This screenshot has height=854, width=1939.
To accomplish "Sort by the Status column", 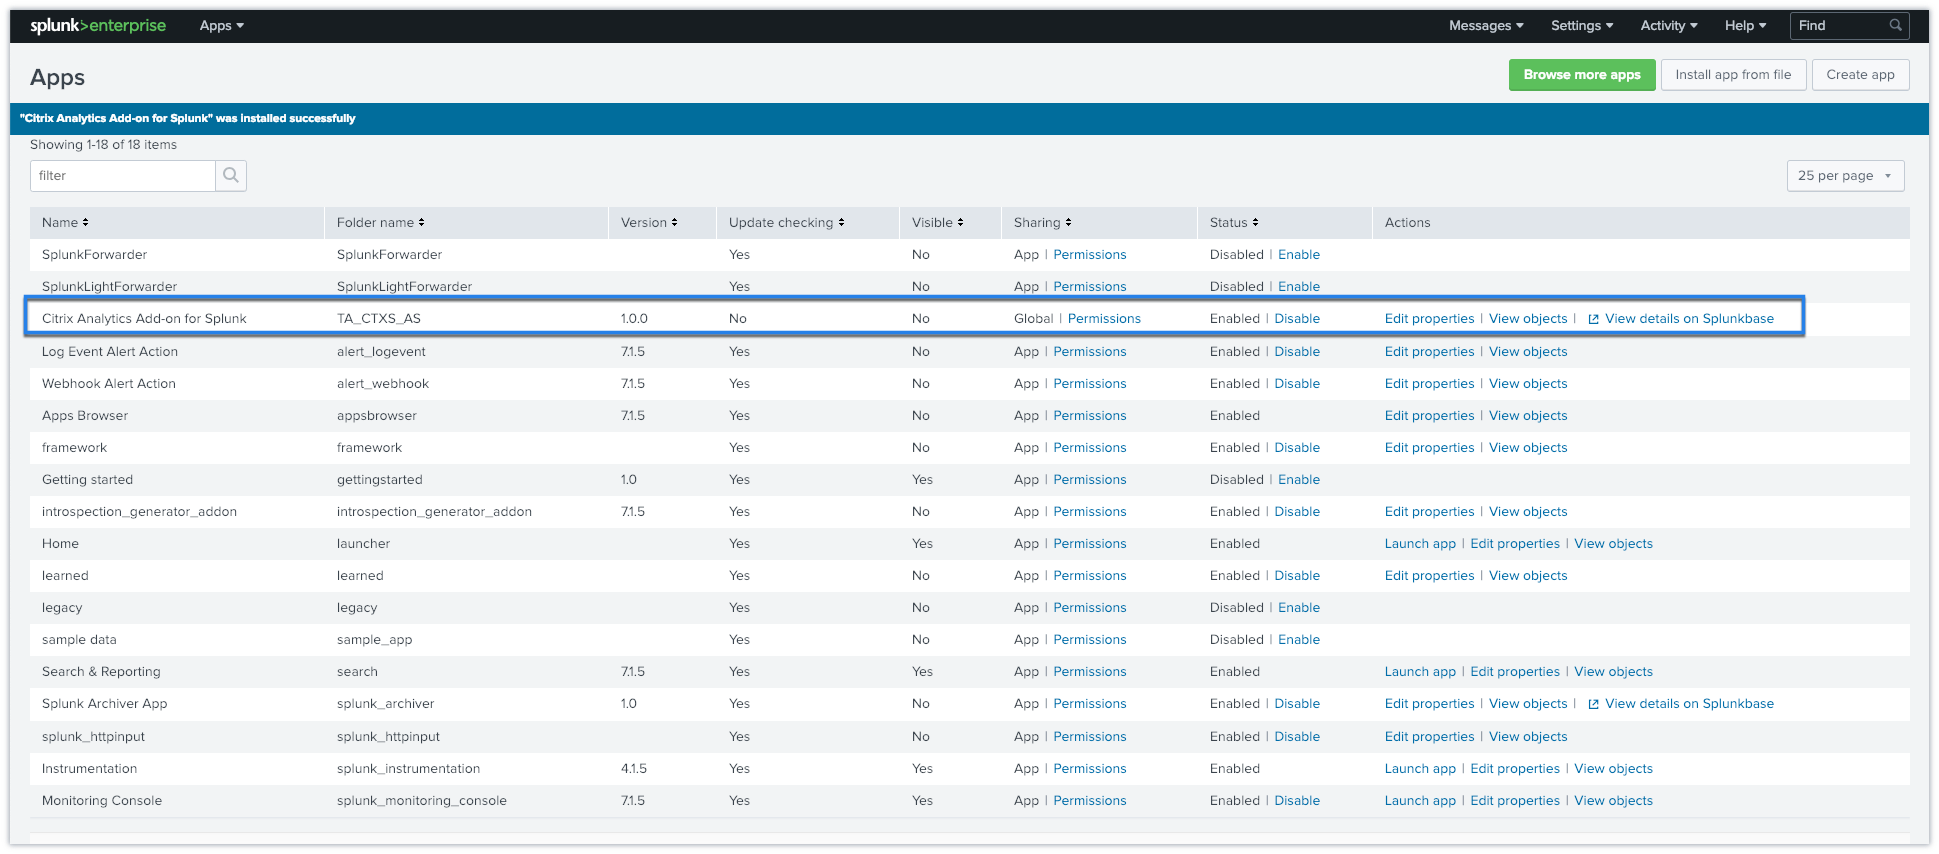I will [1234, 222].
